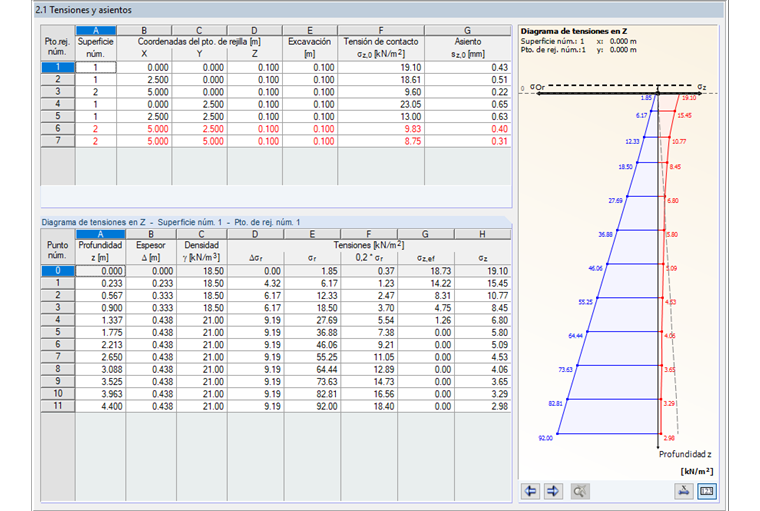Image resolution: width=760 pixels, height=511 pixels.
Task: Click the 19.10 label on stress diagram
Action: coord(689,97)
